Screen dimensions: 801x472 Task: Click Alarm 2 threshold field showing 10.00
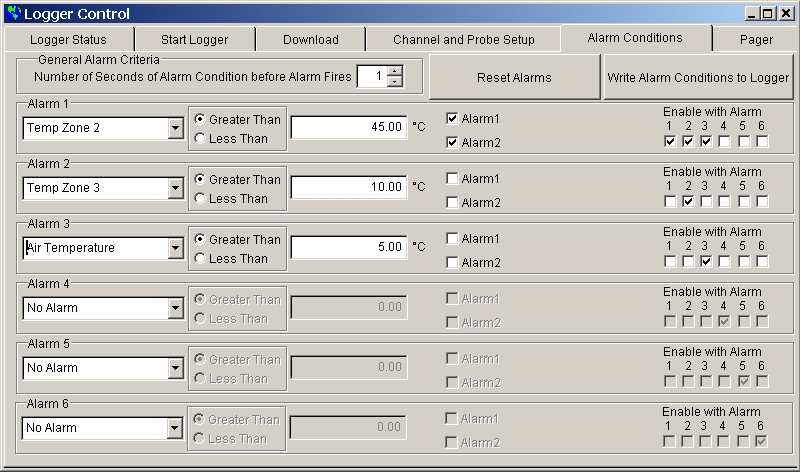pos(349,187)
